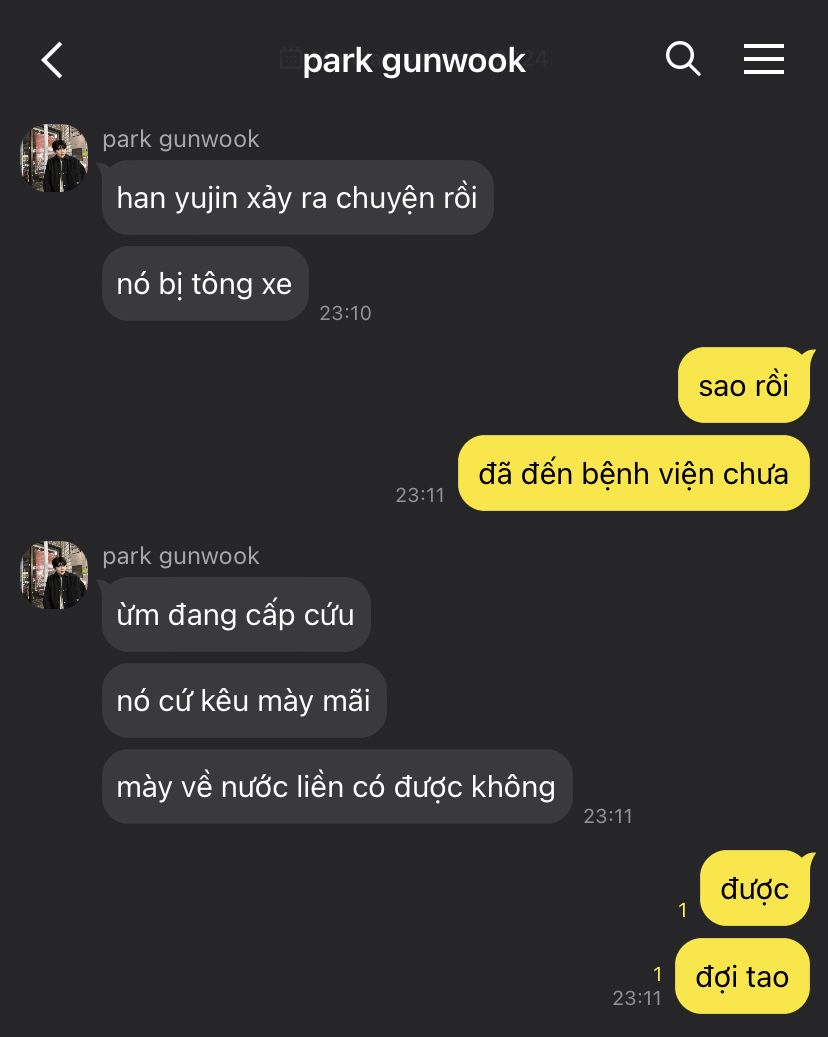Select message 'đã đến bệnh viện chưa'
Screen dimensions: 828x1037
pos(634,474)
